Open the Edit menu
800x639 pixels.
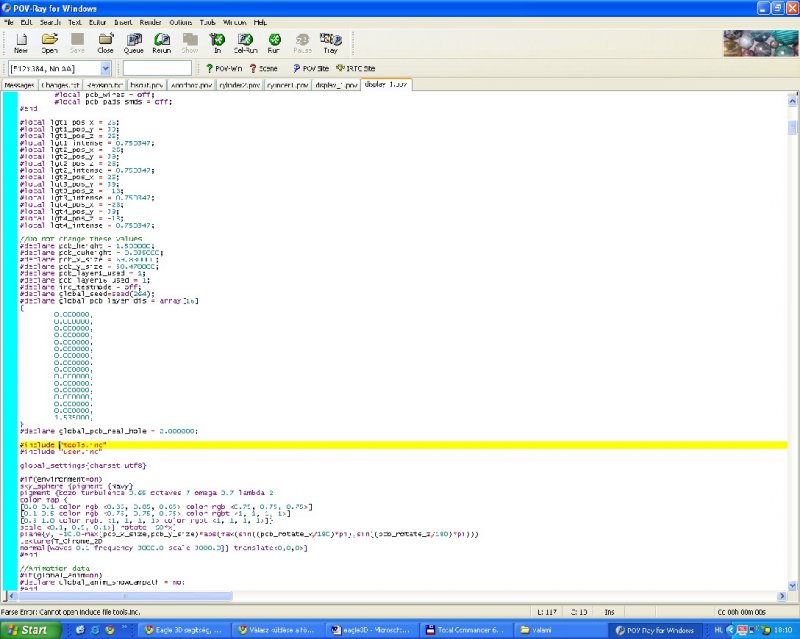[26, 22]
